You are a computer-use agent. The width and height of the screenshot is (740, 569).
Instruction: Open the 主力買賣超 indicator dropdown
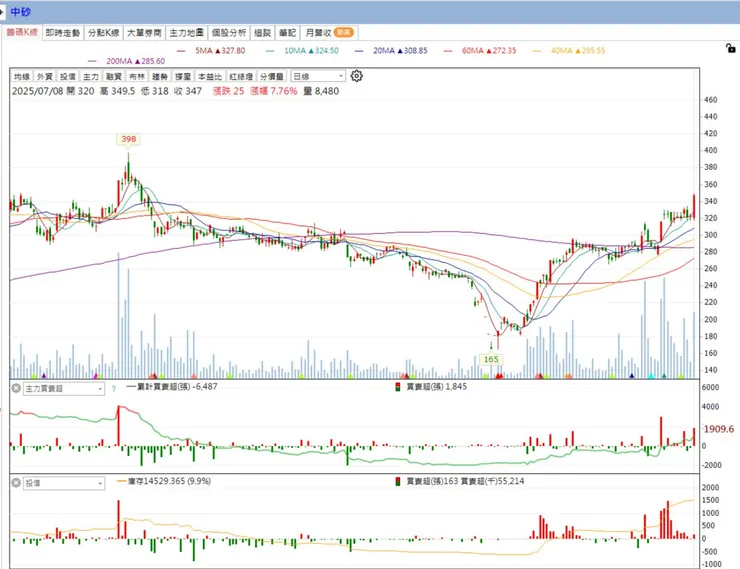click(64, 389)
